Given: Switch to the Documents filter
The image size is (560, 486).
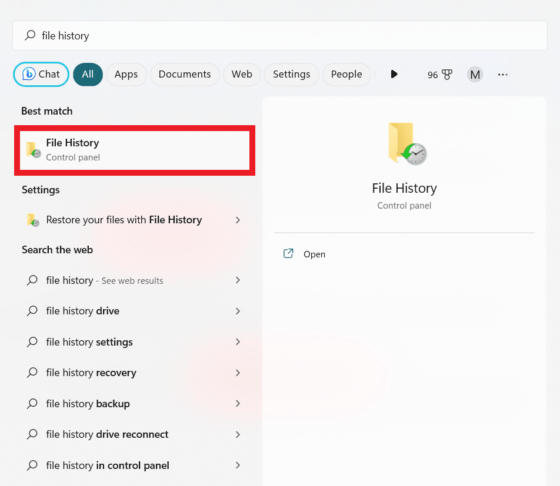Looking at the screenshot, I should 185,74.
